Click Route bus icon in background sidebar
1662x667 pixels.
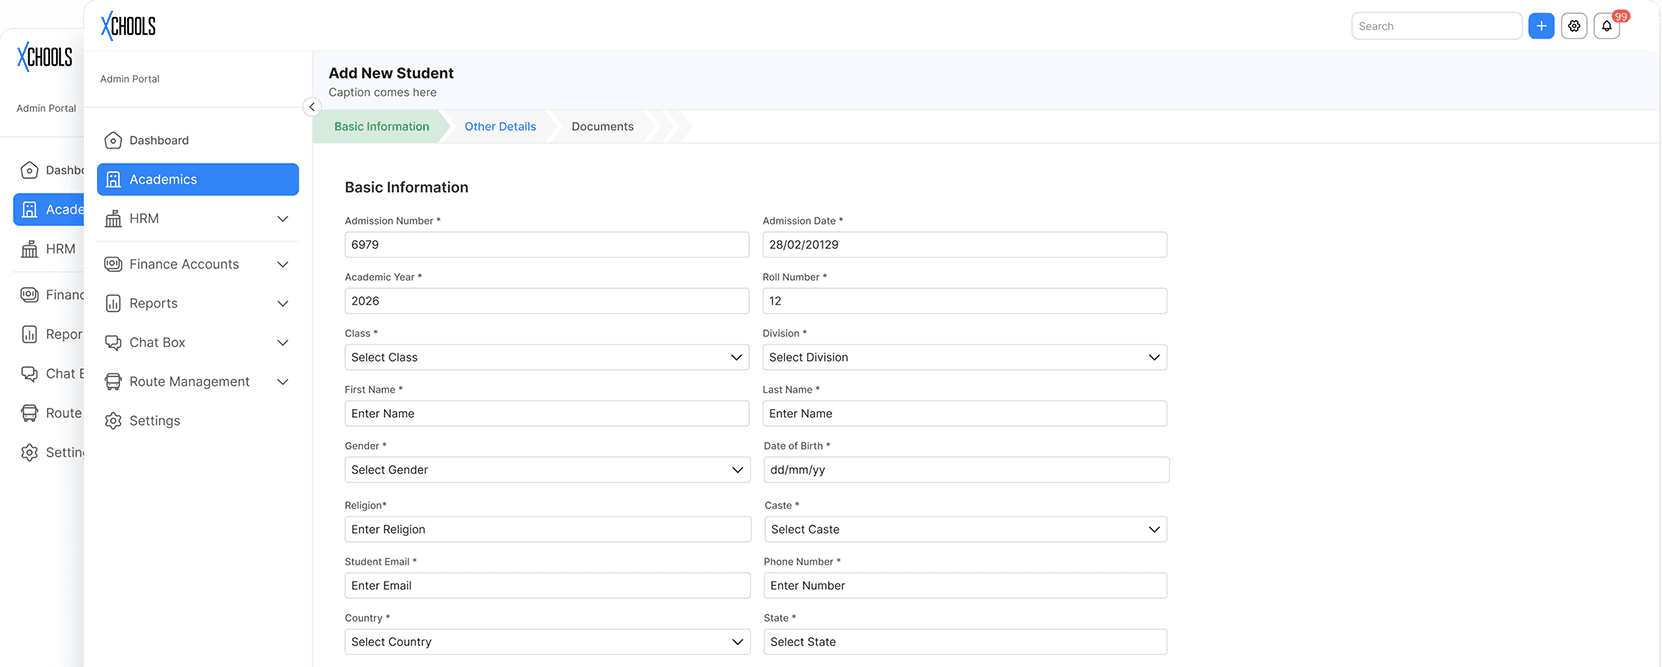(x=30, y=413)
